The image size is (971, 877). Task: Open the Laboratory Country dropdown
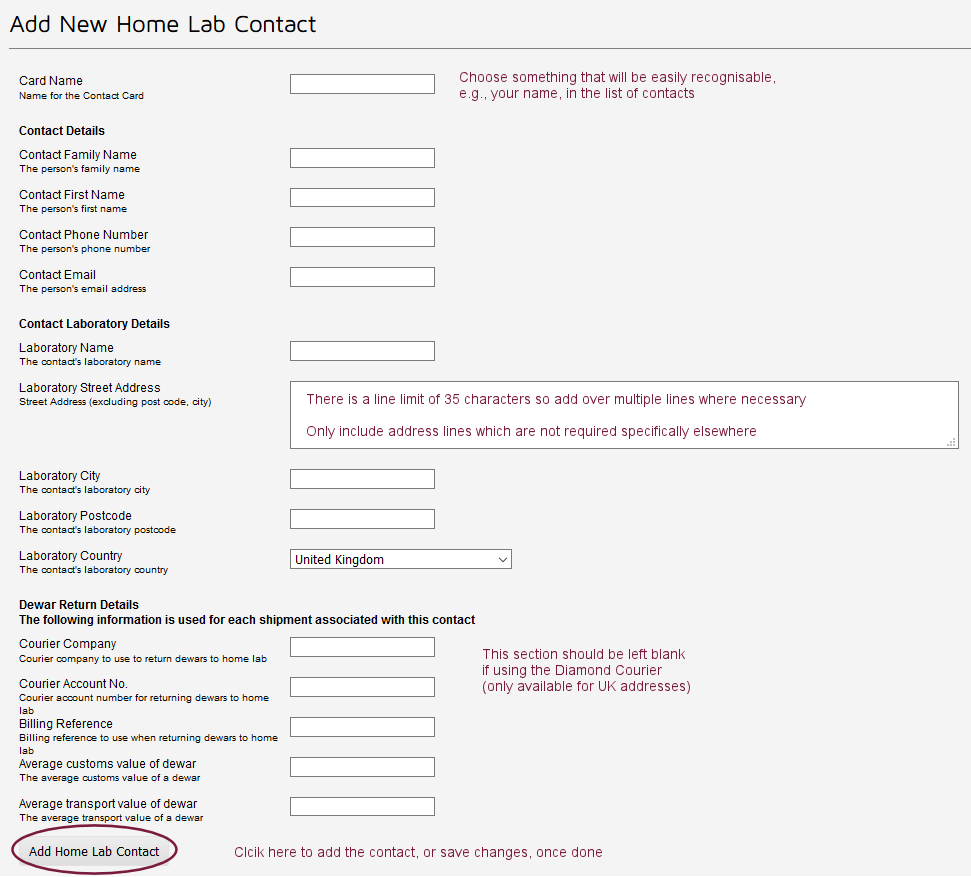click(400, 558)
